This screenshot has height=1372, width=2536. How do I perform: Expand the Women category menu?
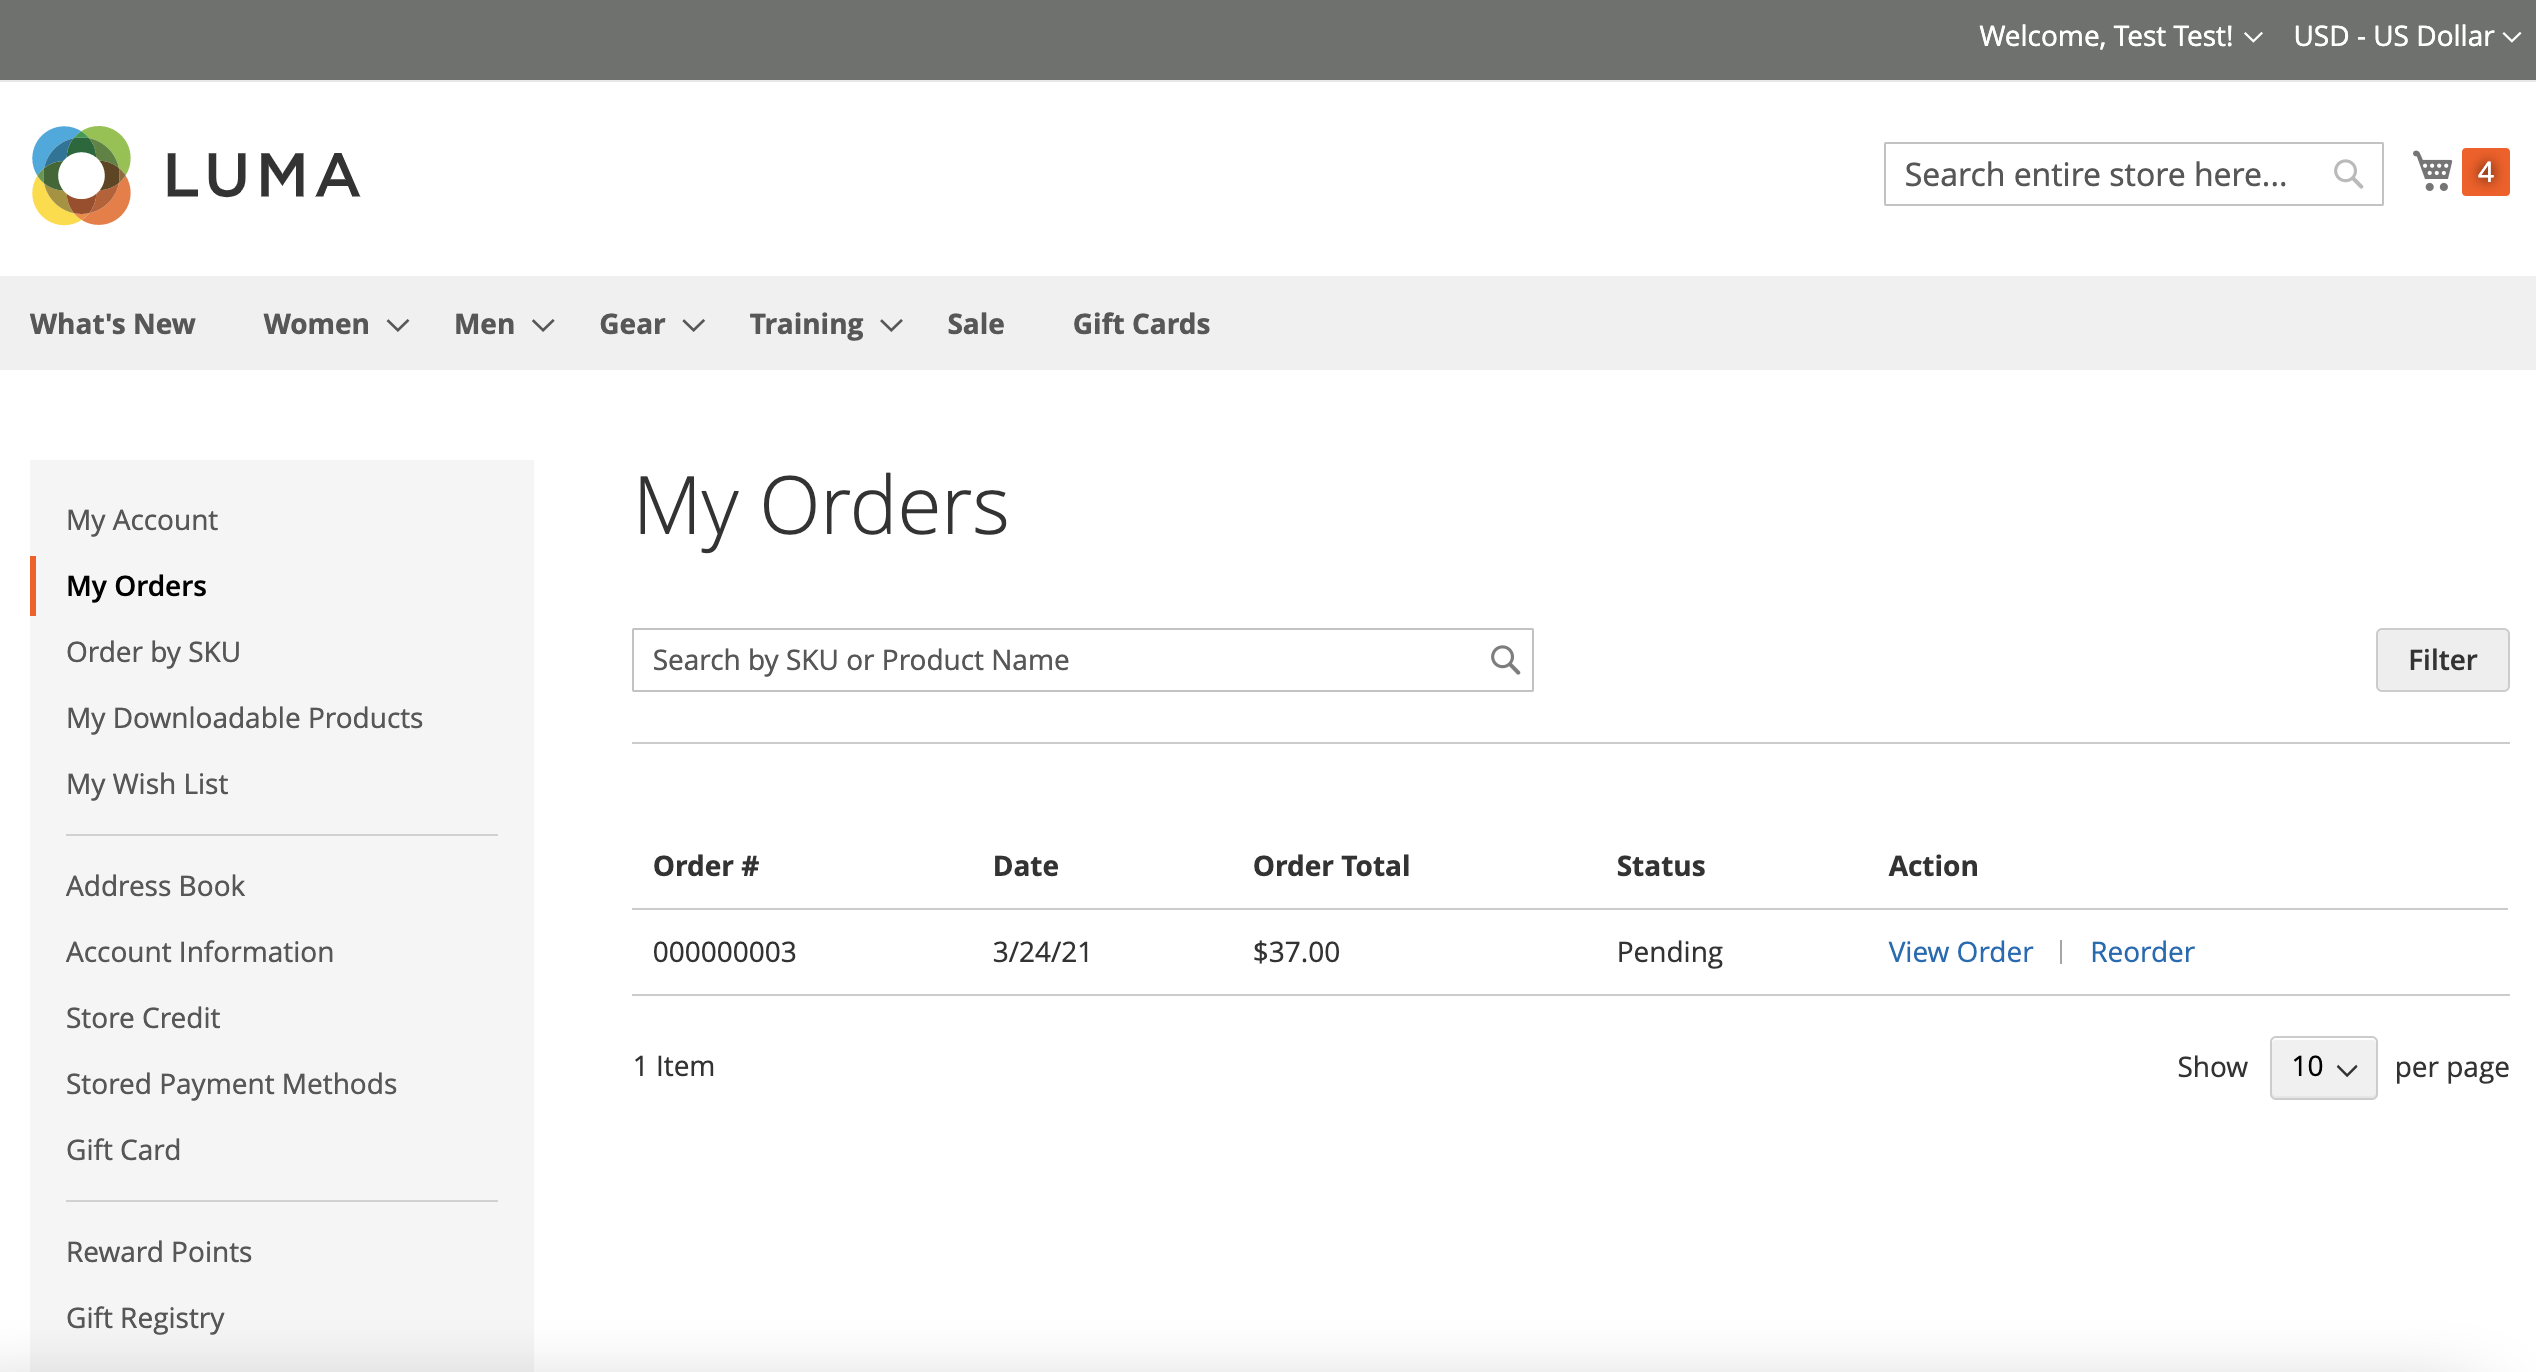[x=336, y=324]
